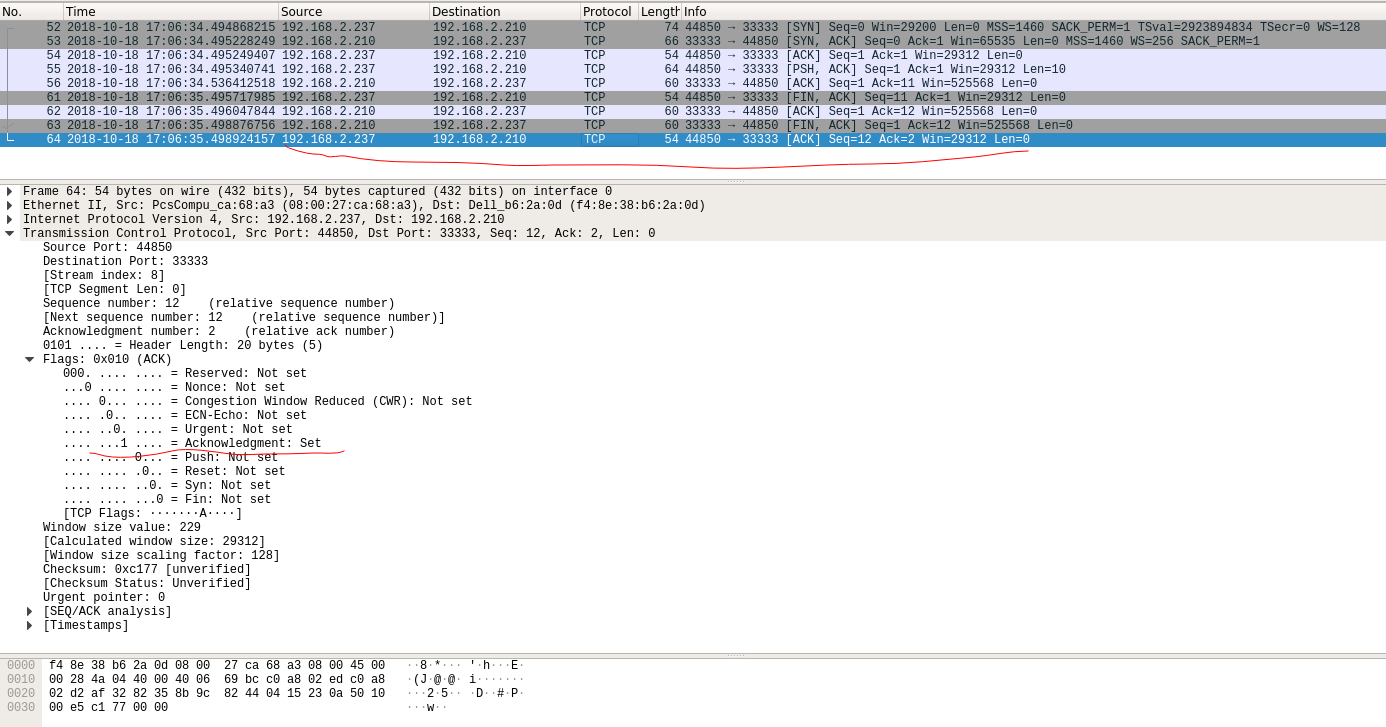Image resolution: width=1386 pixels, height=727 pixels.
Task: Select the Acknowledgment number: 2 line
Action: pos(219,332)
